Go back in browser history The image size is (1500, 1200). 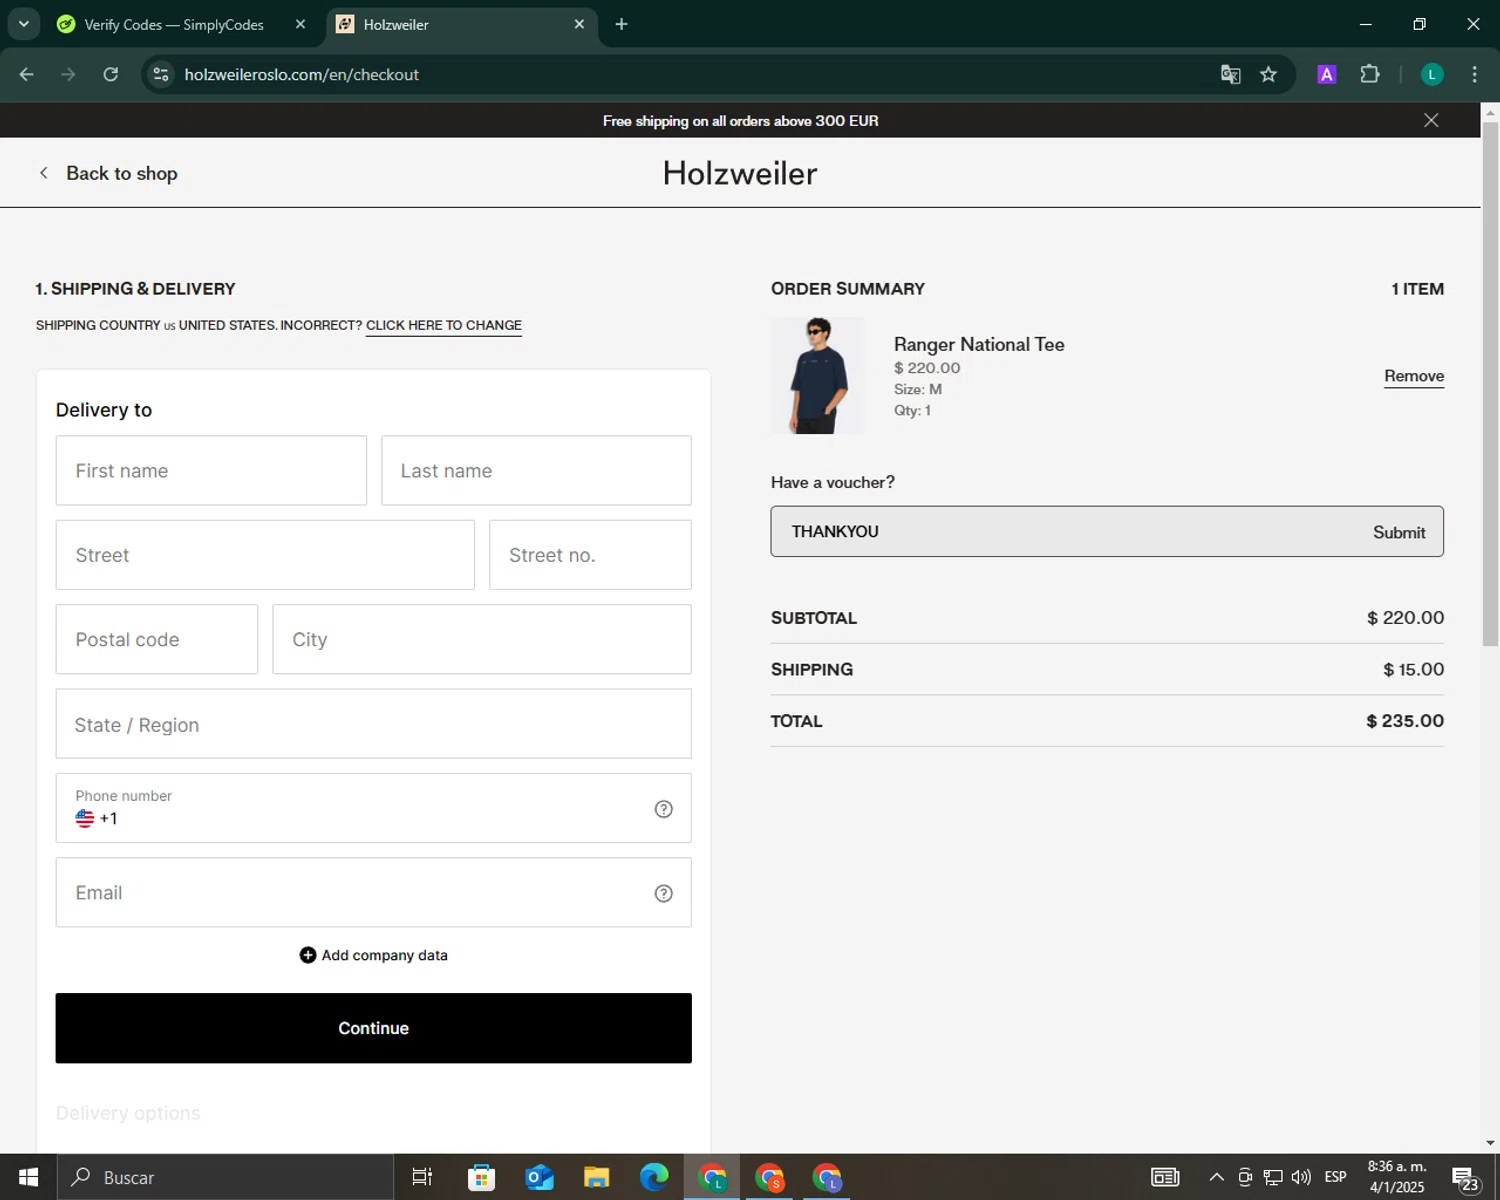click(27, 74)
